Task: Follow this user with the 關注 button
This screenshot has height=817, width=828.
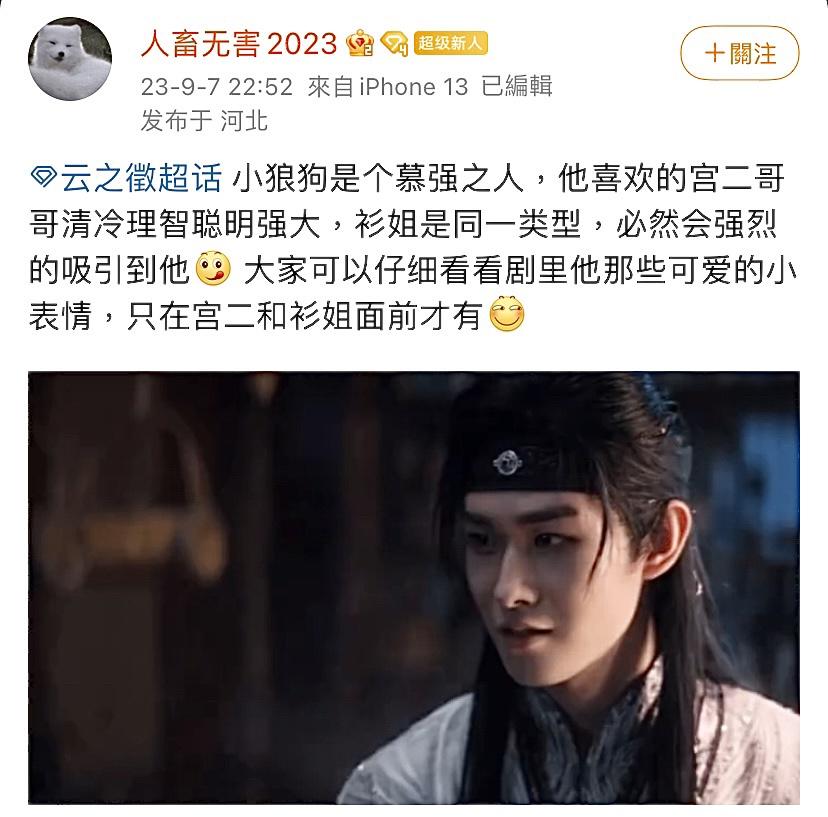Action: pos(740,53)
